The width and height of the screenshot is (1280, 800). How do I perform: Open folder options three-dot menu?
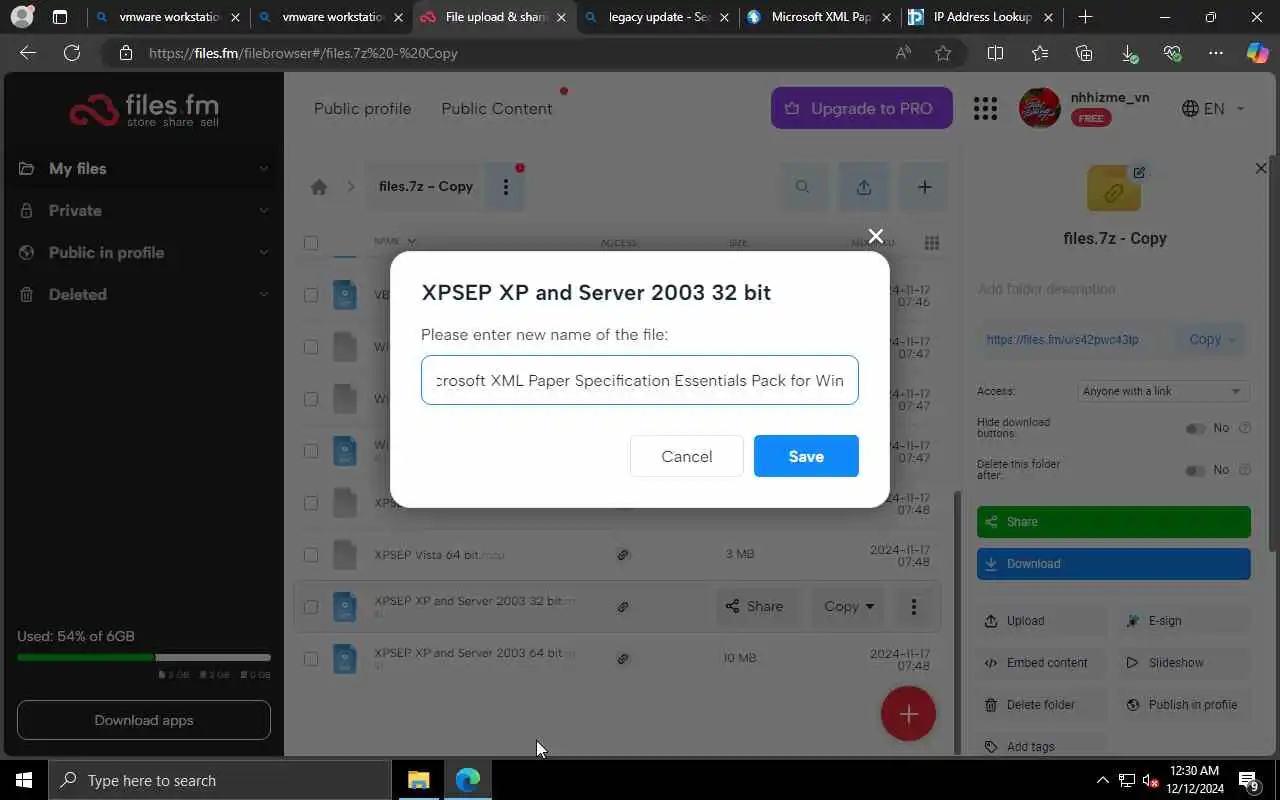coord(506,187)
